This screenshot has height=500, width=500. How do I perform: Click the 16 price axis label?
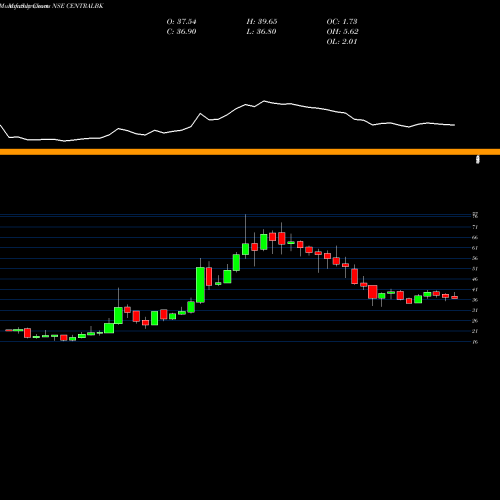(x=475, y=342)
